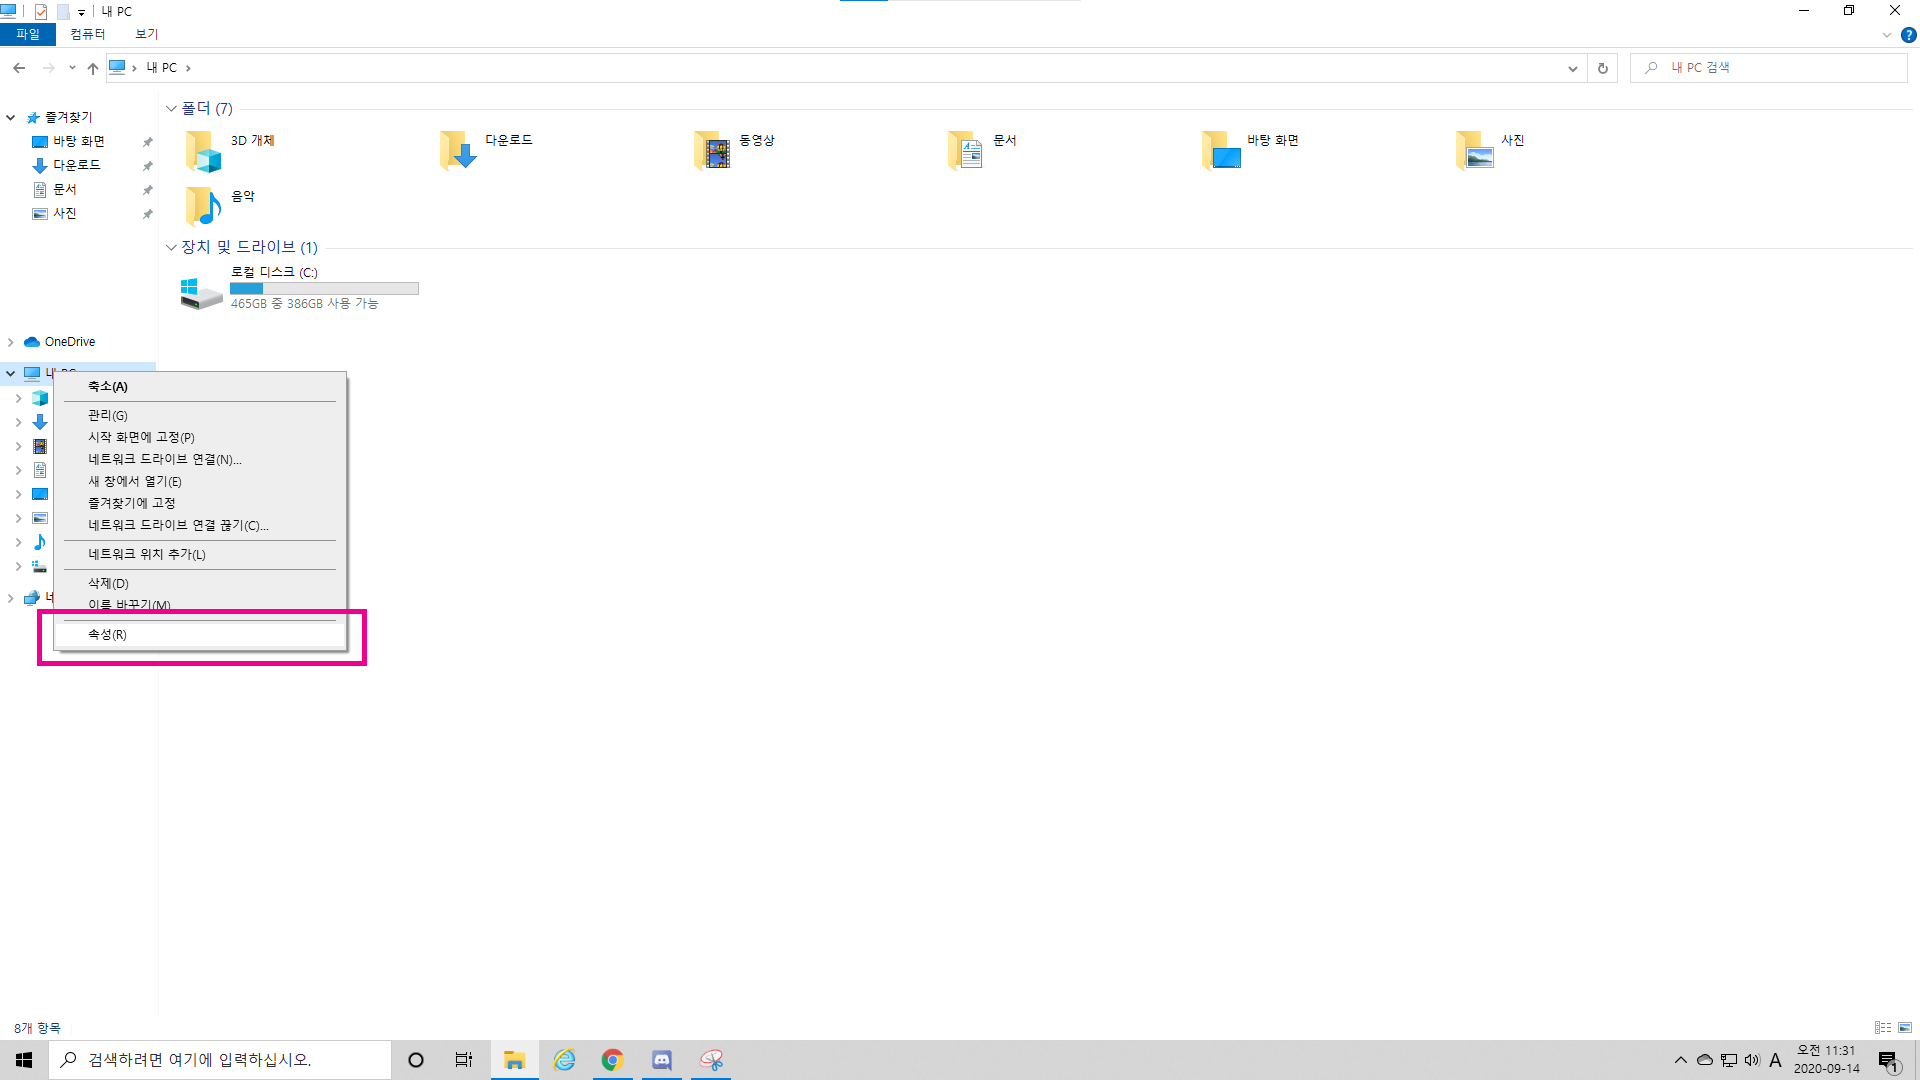The width and height of the screenshot is (1920, 1080).
Task: Open quick access toolbar customize dropdown
Action: [81, 13]
